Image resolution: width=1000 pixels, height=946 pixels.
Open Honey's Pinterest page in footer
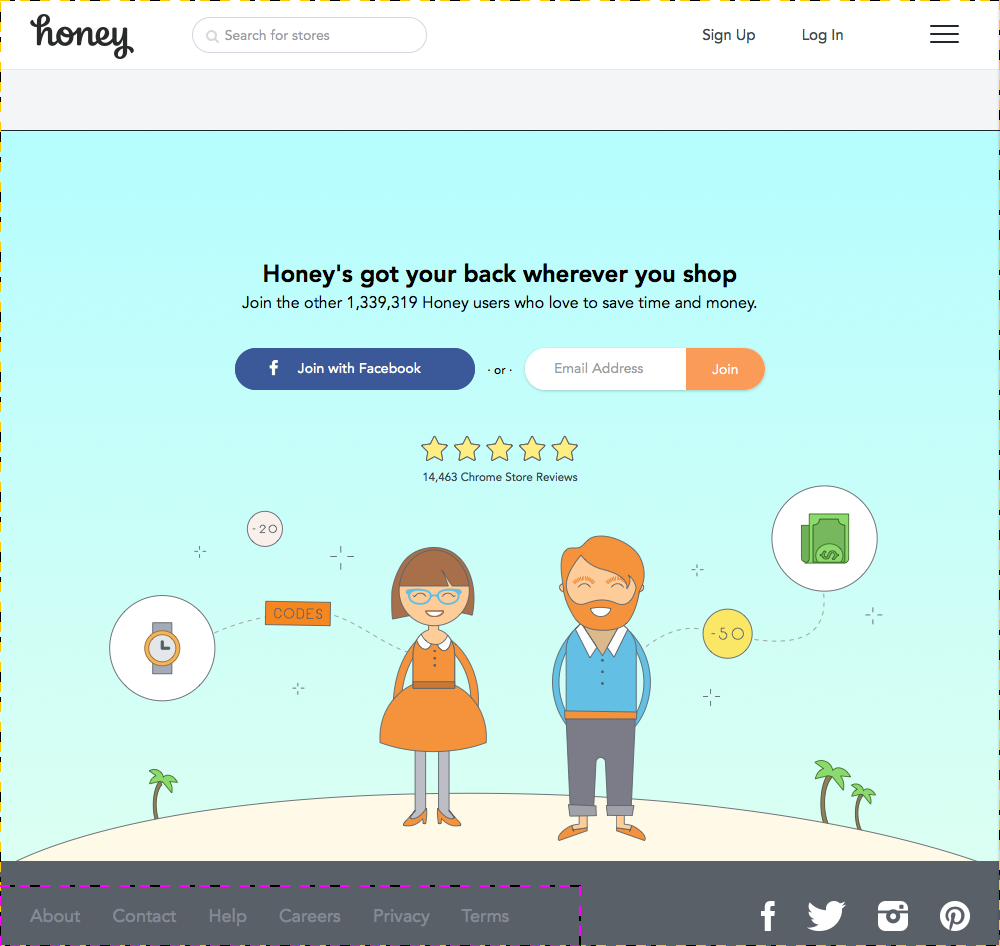tap(955, 916)
